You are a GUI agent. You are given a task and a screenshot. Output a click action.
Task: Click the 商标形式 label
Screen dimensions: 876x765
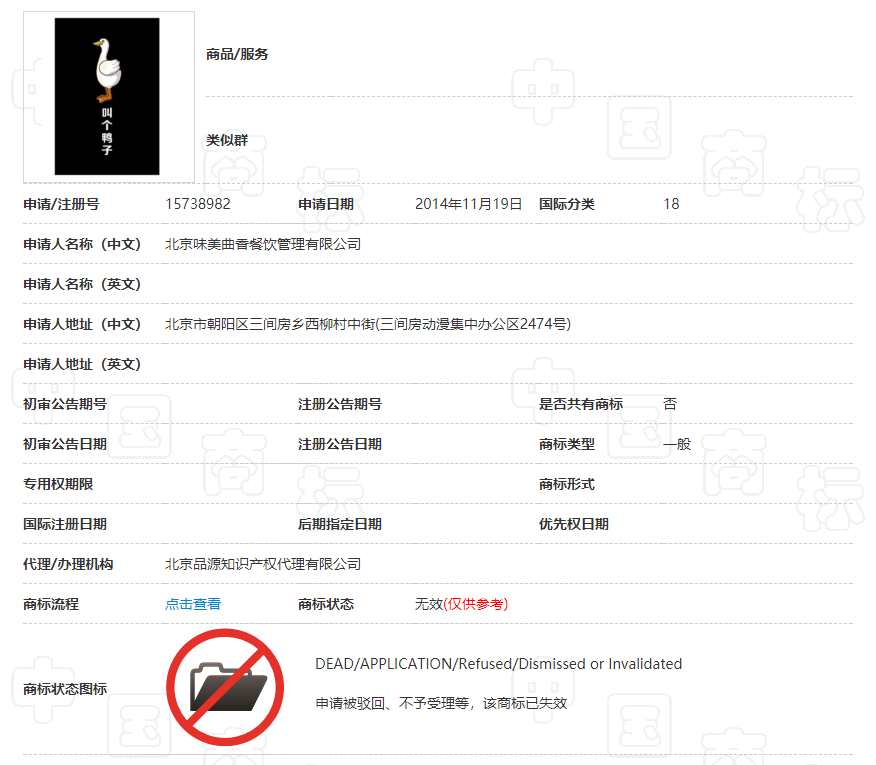coord(566,484)
